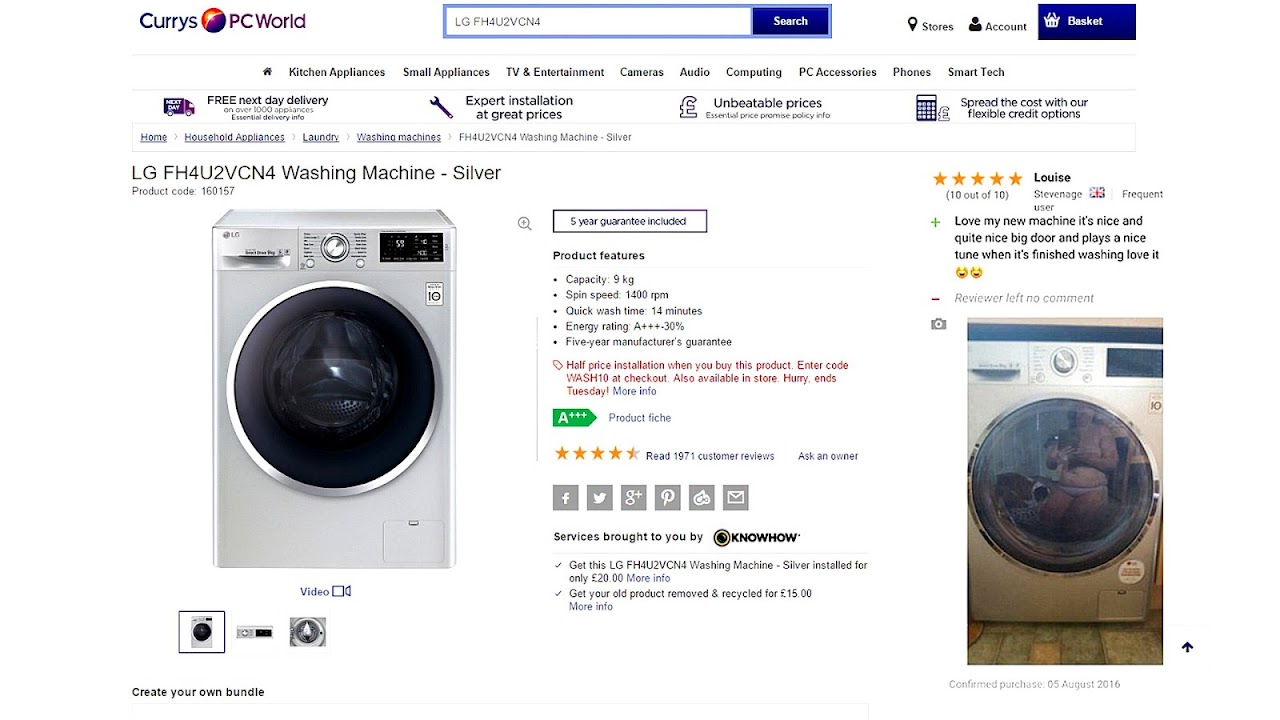
Task: Open the Product fiche link
Action: [x=640, y=418]
